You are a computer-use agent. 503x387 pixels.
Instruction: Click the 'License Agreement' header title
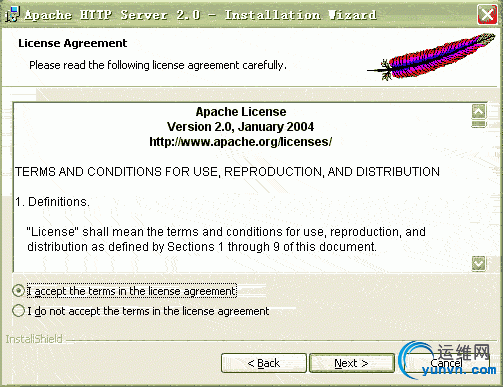[73, 43]
